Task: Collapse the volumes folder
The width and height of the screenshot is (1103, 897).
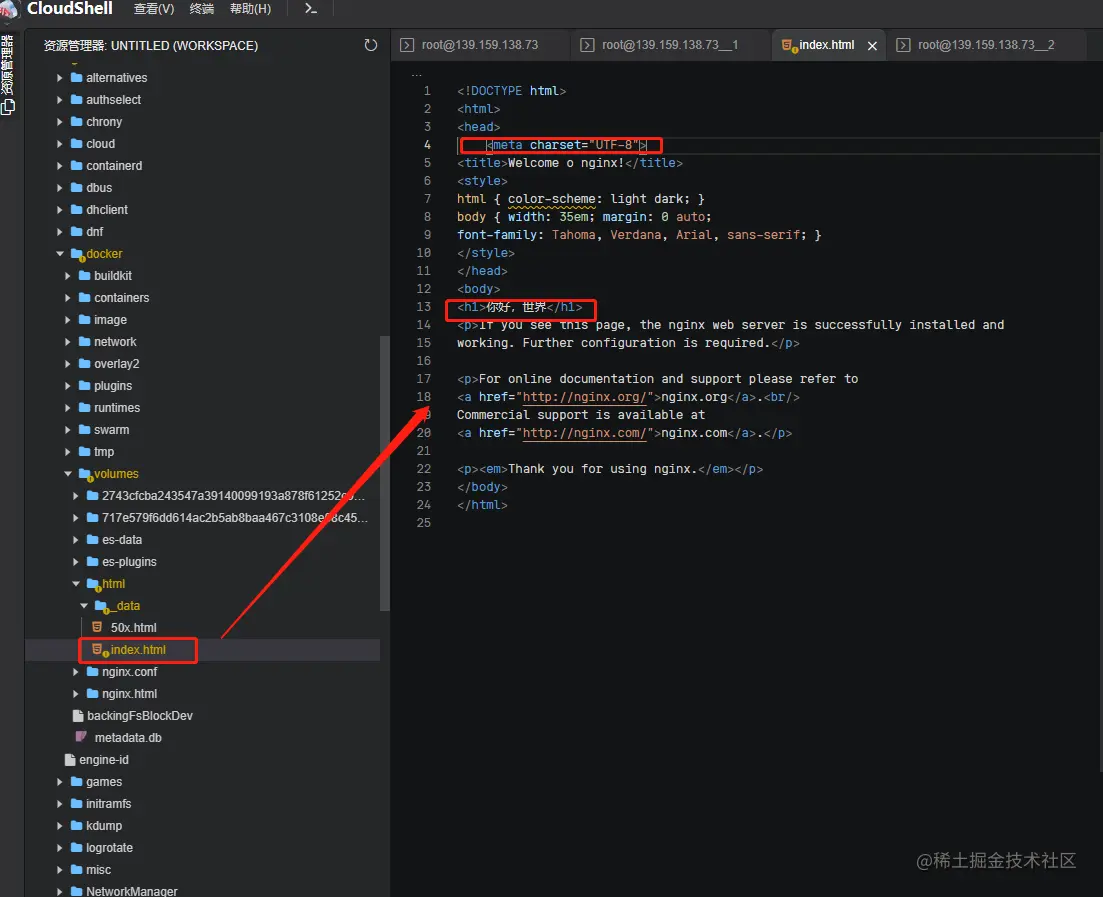Action: tap(68, 473)
